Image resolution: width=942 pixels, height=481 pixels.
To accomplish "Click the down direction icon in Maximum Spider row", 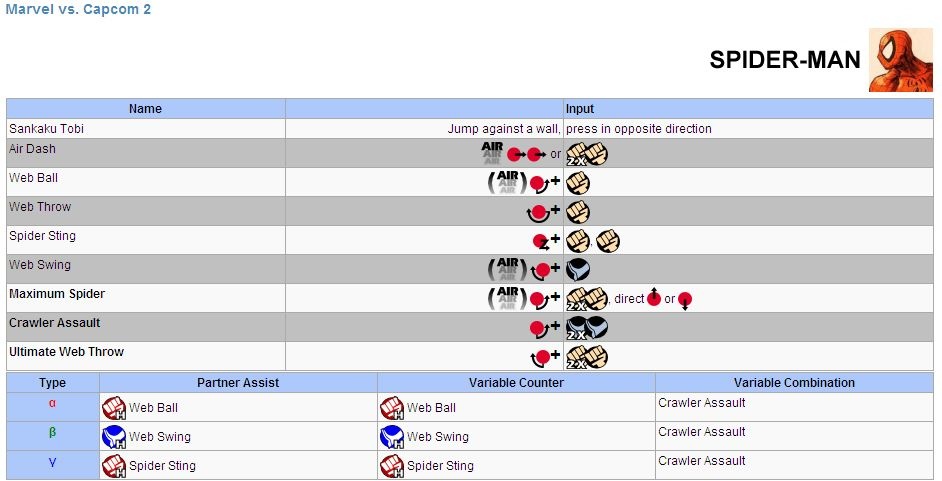I will (685, 300).
